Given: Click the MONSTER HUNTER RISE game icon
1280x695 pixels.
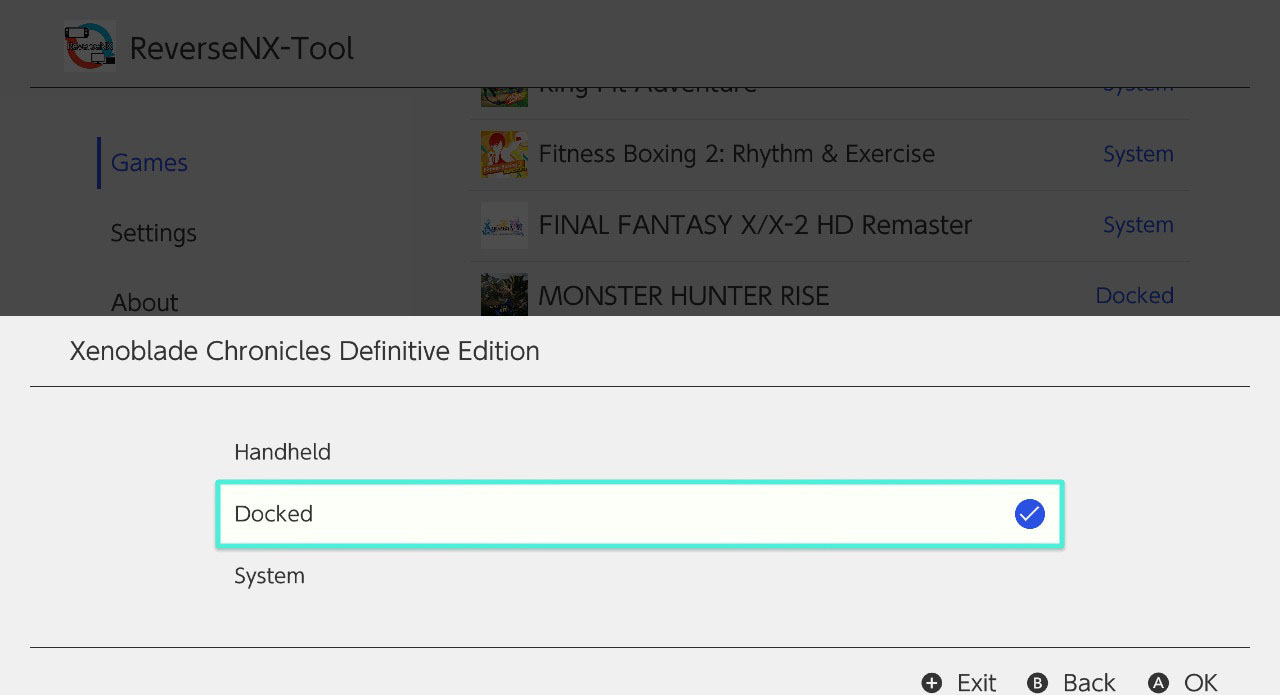Looking at the screenshot, I should [504, 295].
